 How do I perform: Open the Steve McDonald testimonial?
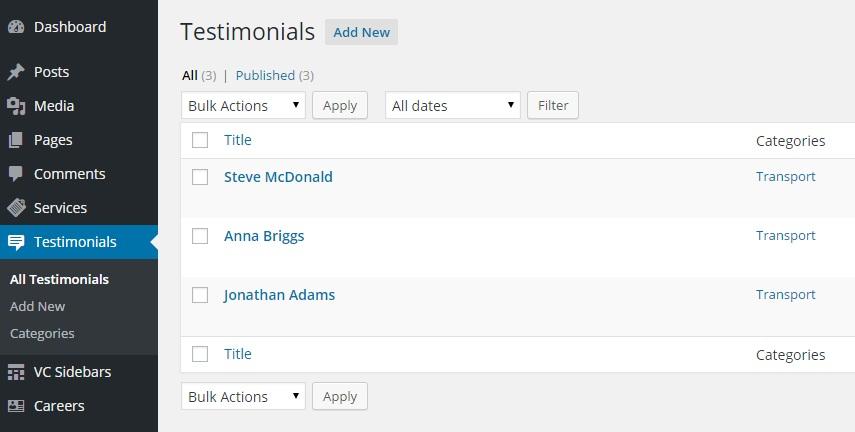coord(278,177)
